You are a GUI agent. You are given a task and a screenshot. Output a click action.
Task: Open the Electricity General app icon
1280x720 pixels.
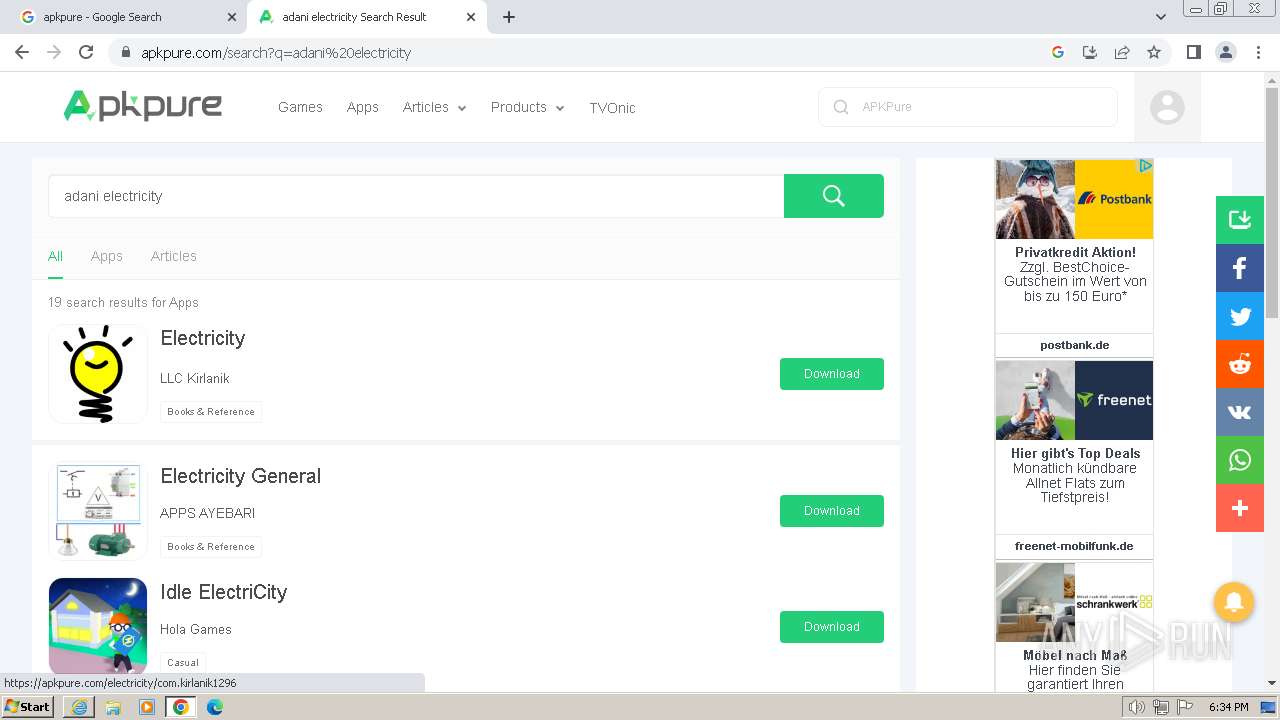coord(98,510)
